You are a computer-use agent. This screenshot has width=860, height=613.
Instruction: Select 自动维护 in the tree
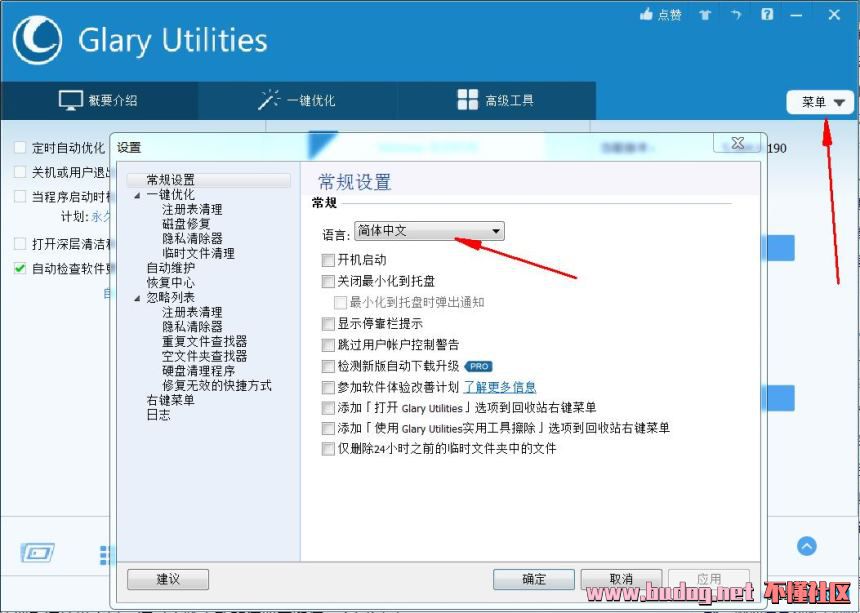(170, 268)
